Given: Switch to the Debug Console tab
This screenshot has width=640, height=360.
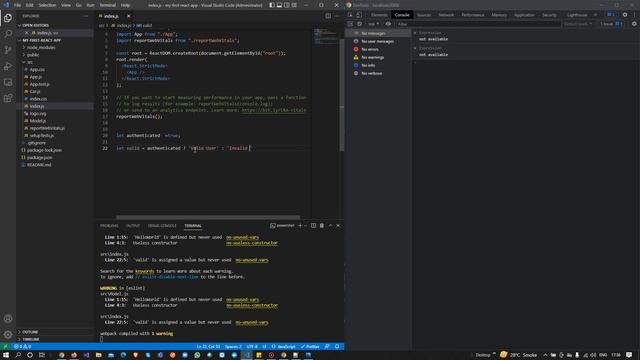Looking at the screenshot, I should [x=162, y=226].
